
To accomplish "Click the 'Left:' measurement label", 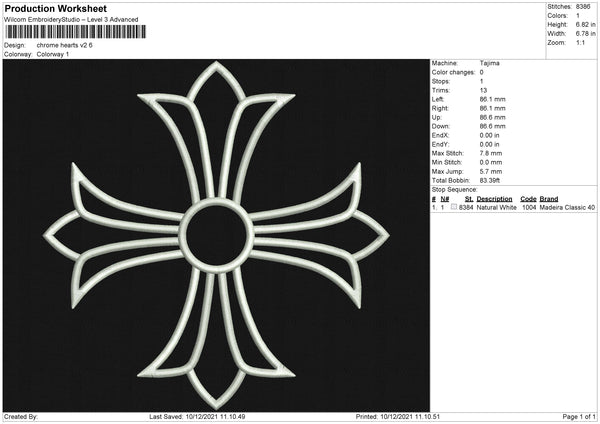I will click(x=438, y=99).
